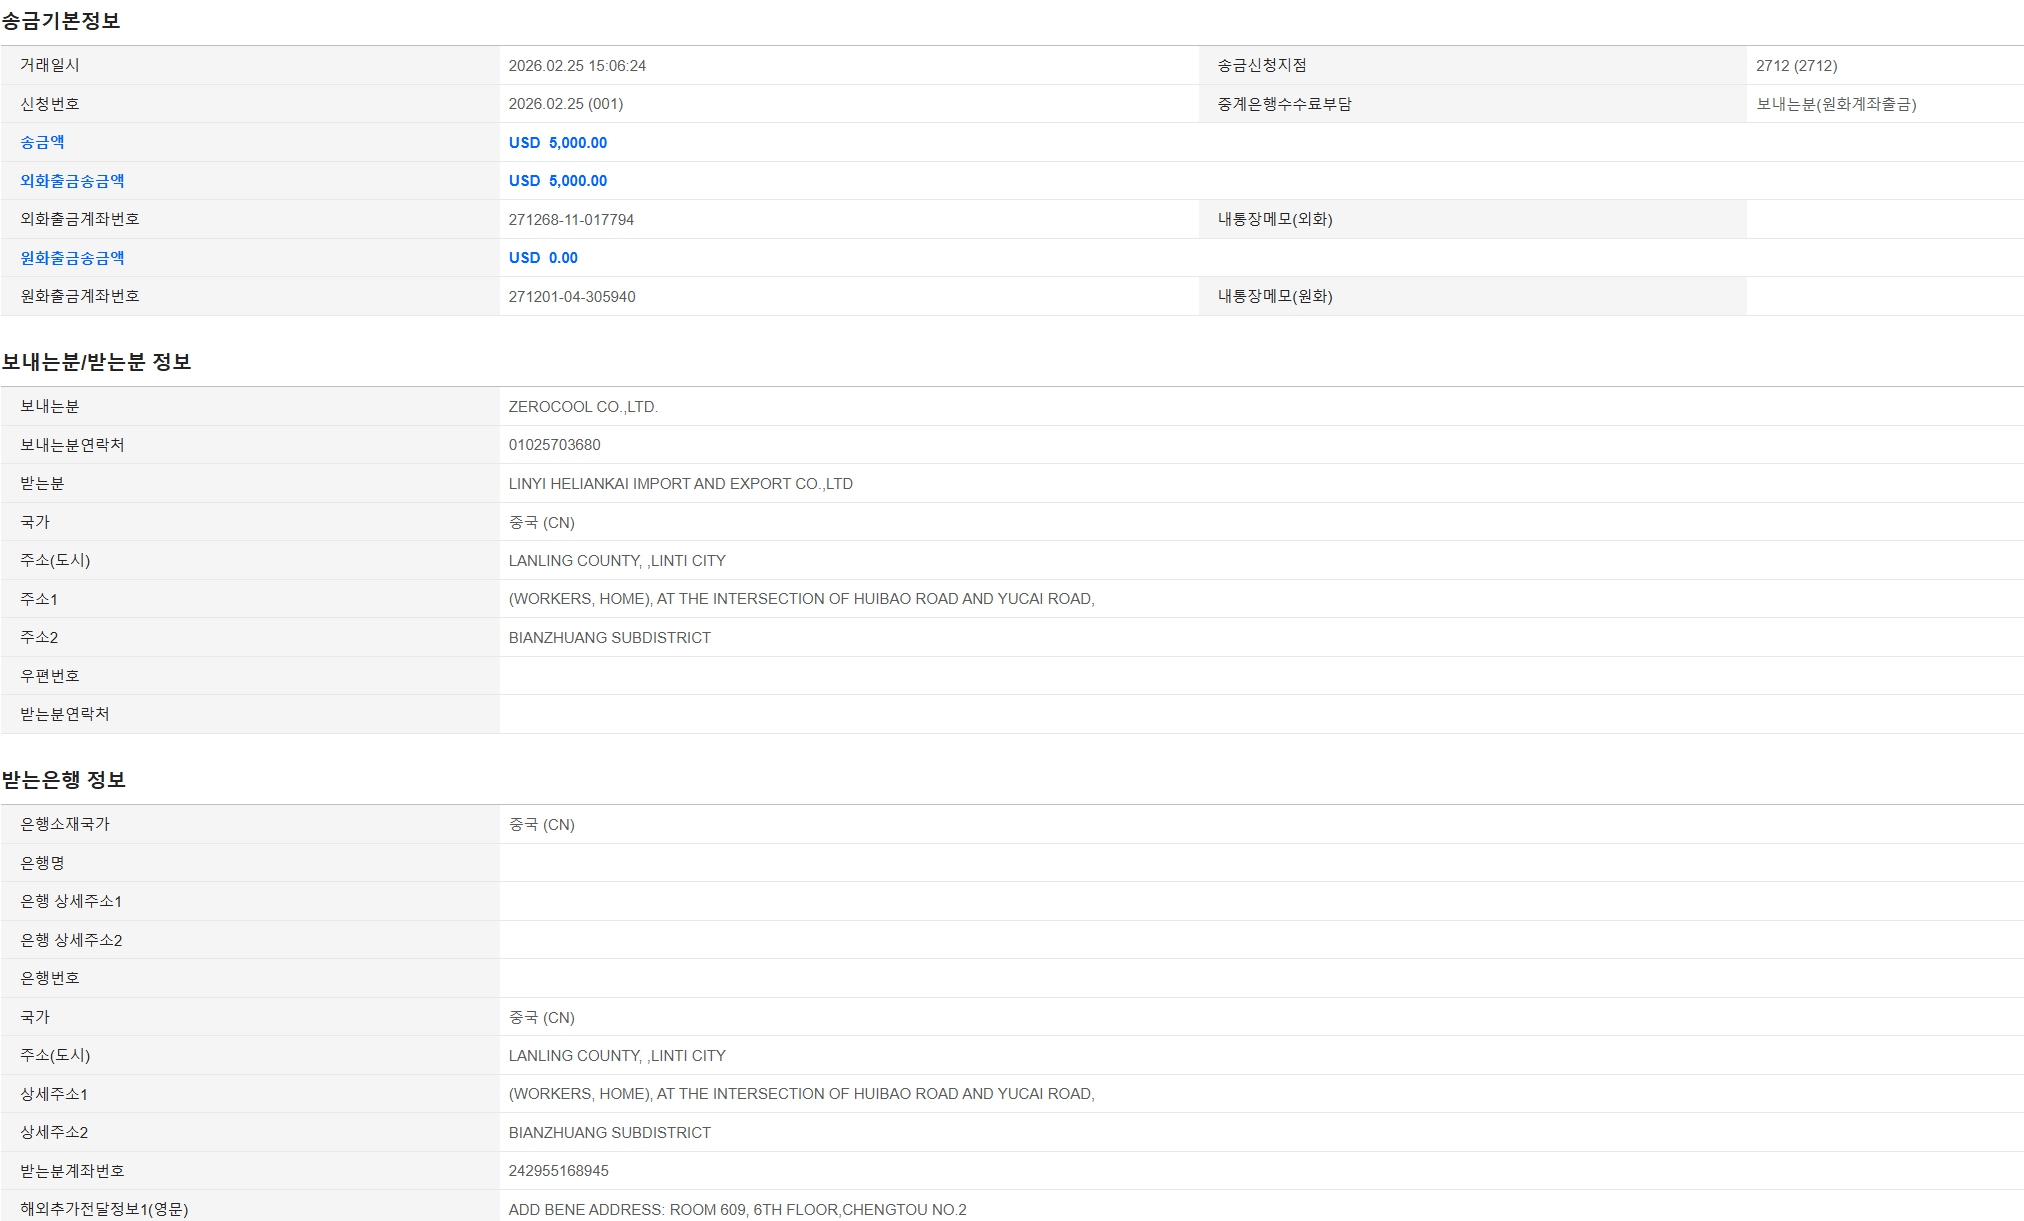Click the empty 우편번호 value cell
This screenshot has height=1221, width=2024.
[x=1260, y=676]
